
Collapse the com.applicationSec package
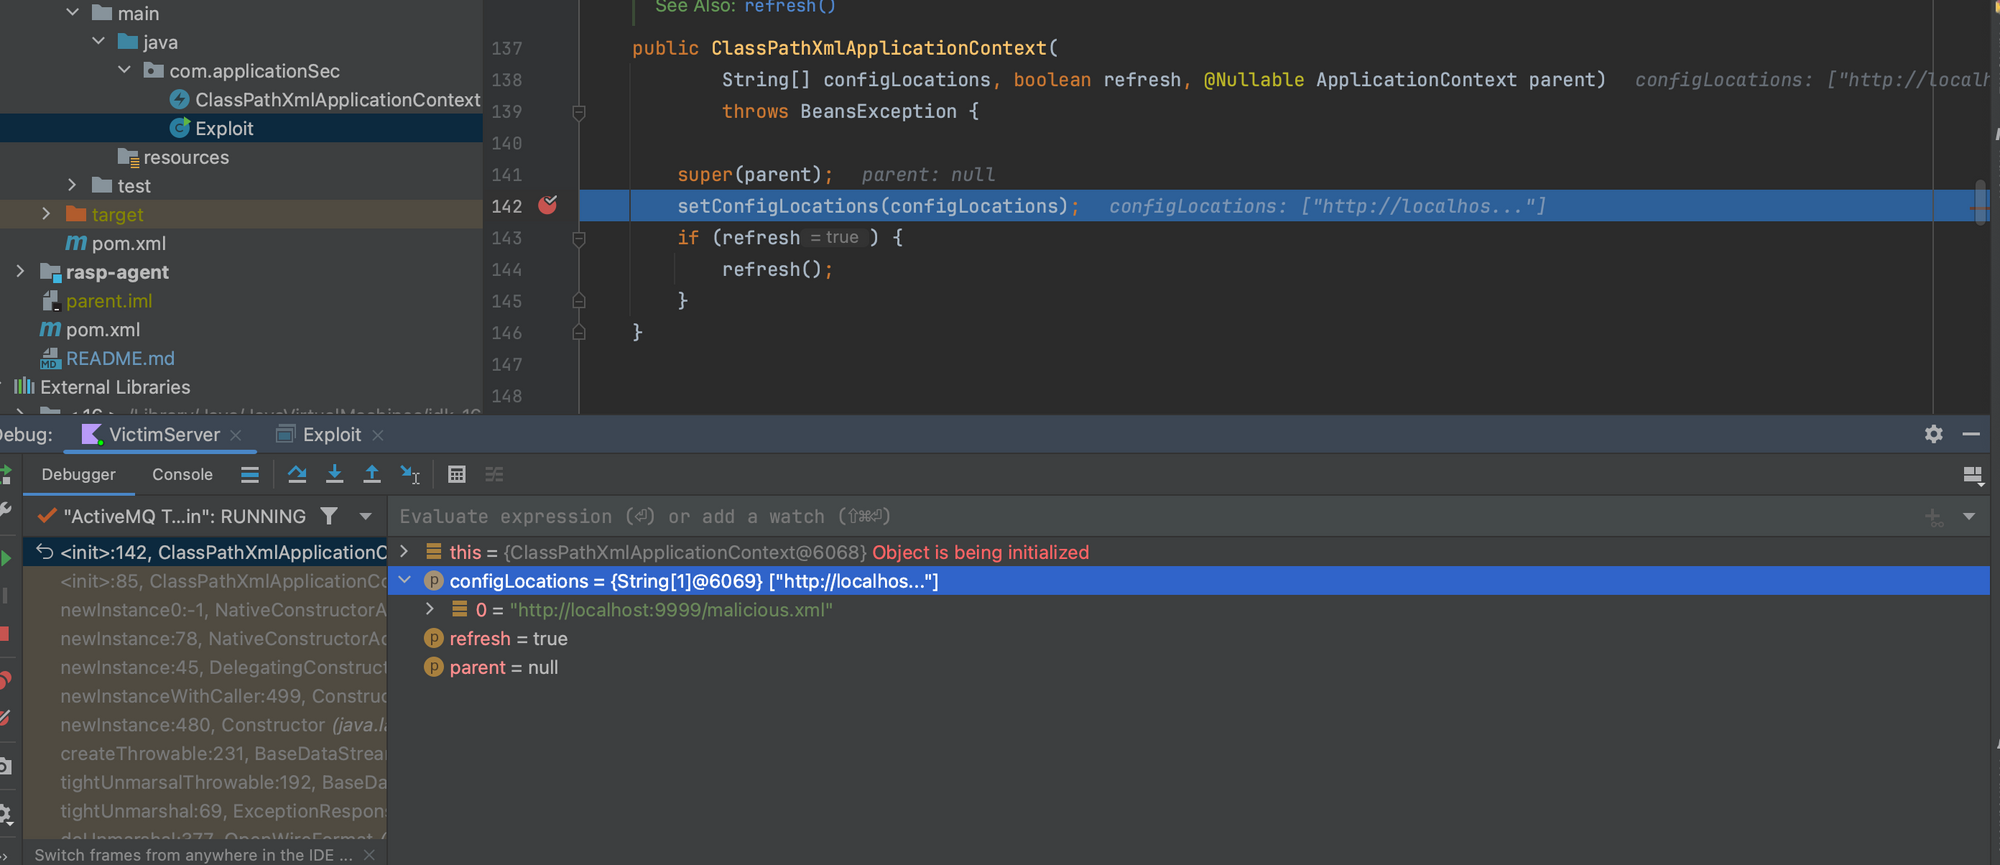pos(124,71)
